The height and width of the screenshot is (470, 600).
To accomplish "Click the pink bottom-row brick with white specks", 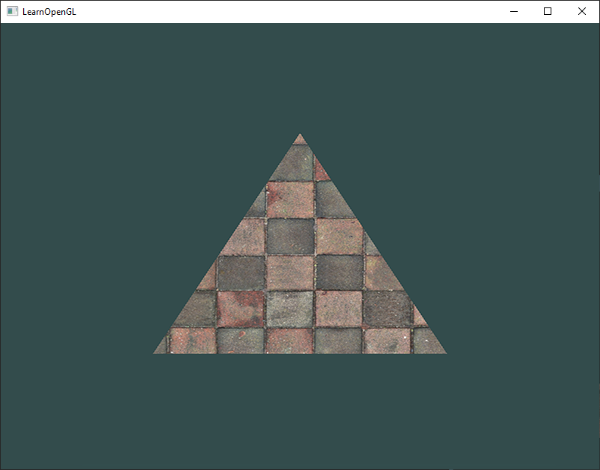I will coord(386,341).
